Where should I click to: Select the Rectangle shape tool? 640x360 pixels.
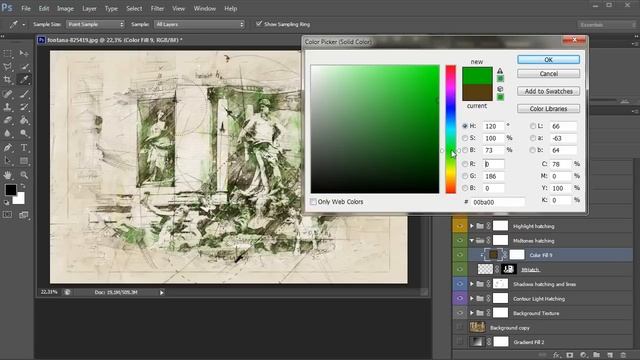point(24,161)
